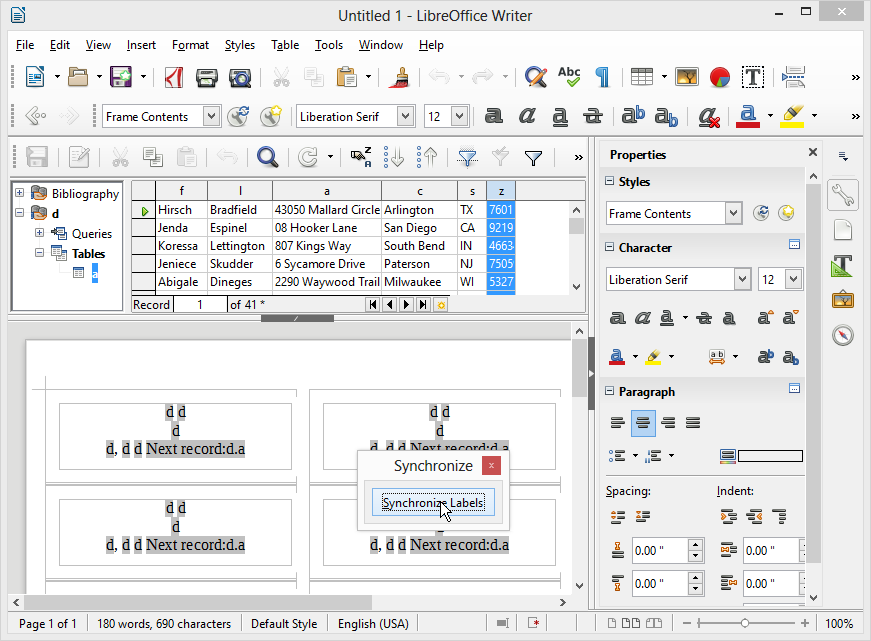Open the Gallery sidebar icon
871x641 pixels.
coord(842,299)
